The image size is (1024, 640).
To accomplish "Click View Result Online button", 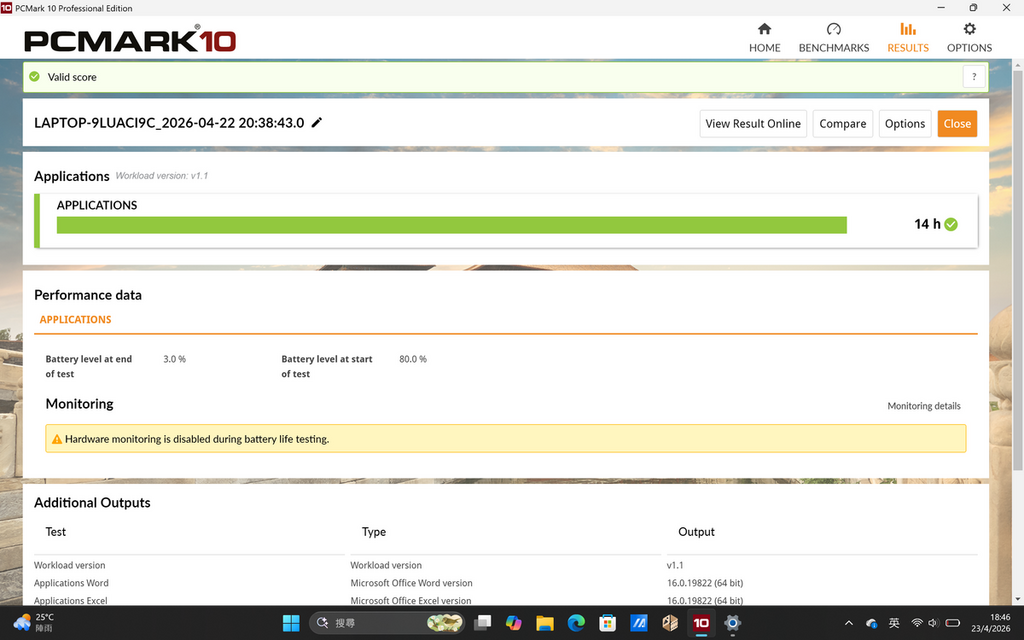I will 753,123.
